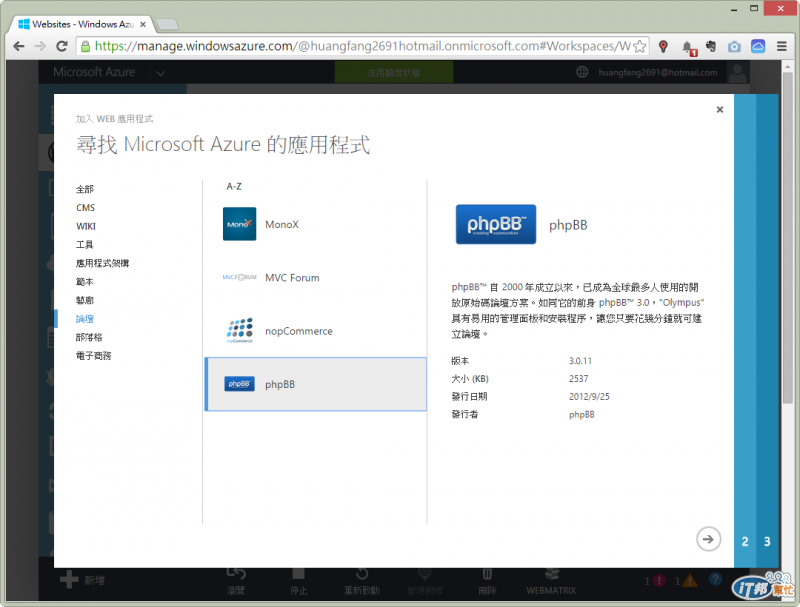Select the 論壇 category
The image size is (800, 607).
(x=85, y=319)
